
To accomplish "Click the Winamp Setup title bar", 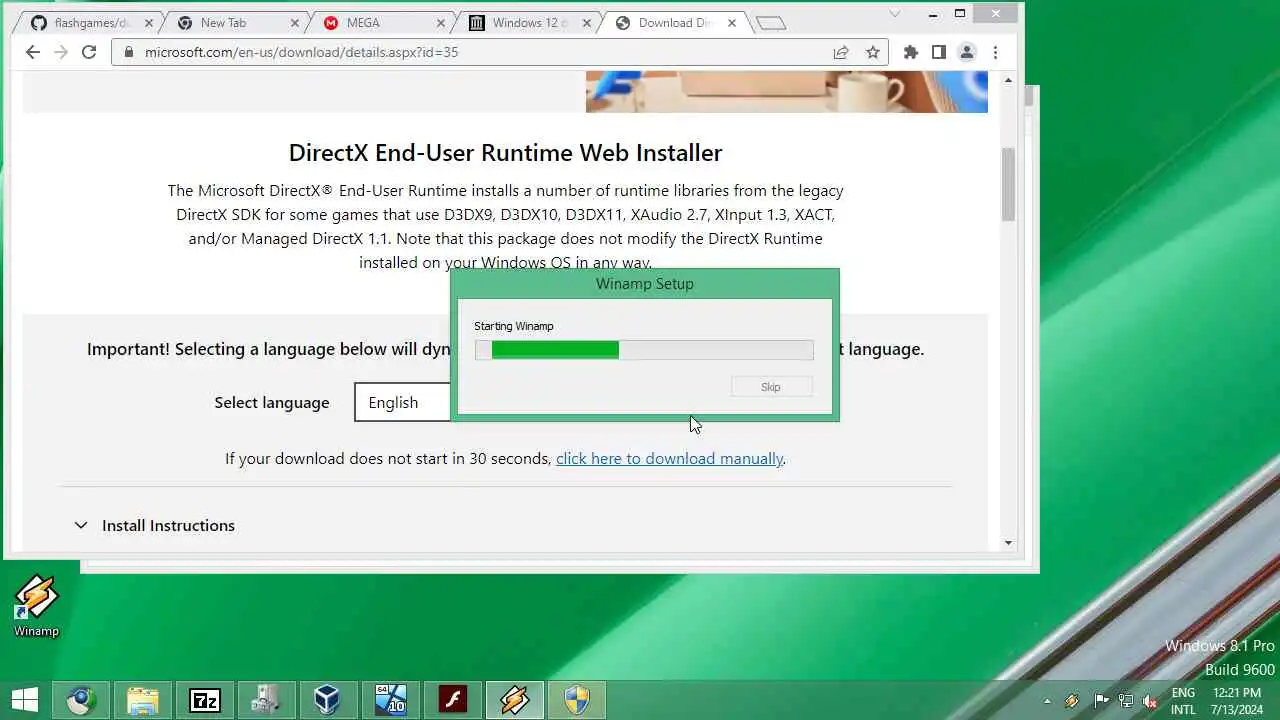I will 644,284.
